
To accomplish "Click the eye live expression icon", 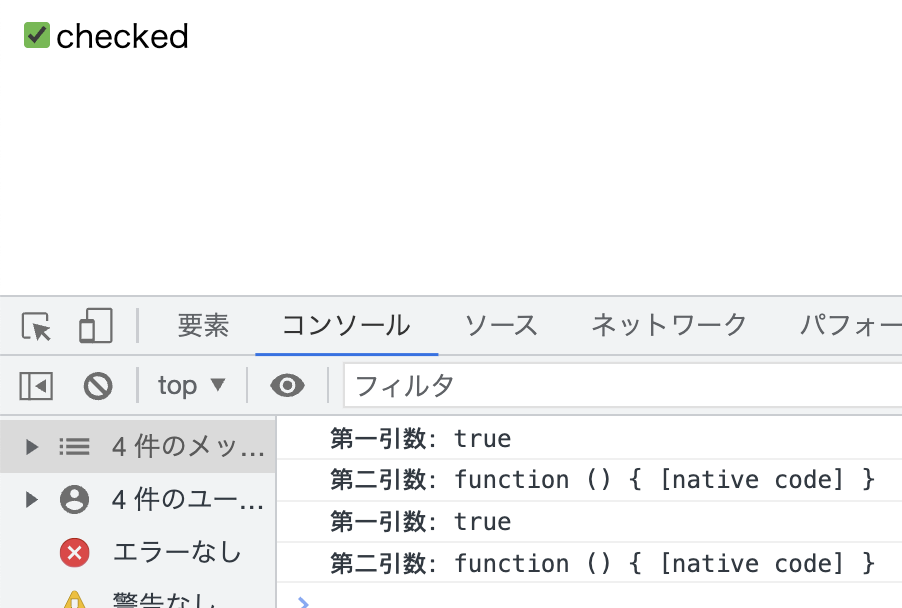I will [287, 386].
